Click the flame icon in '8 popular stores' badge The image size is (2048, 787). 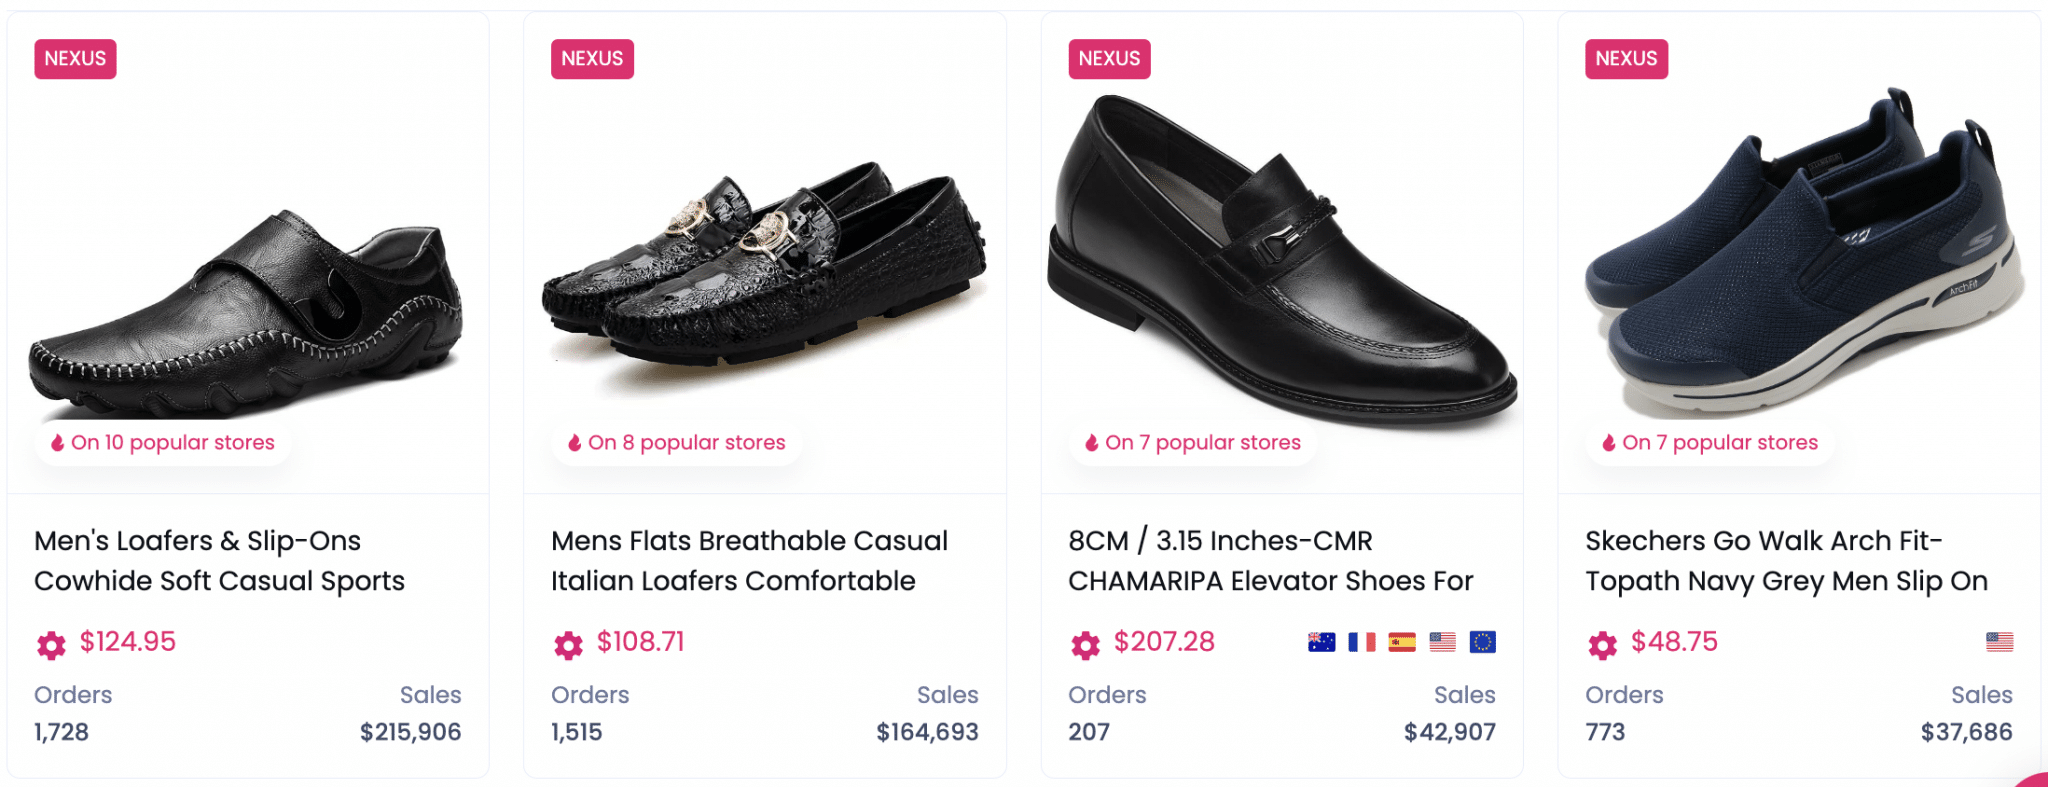click(x=575, y=443)
